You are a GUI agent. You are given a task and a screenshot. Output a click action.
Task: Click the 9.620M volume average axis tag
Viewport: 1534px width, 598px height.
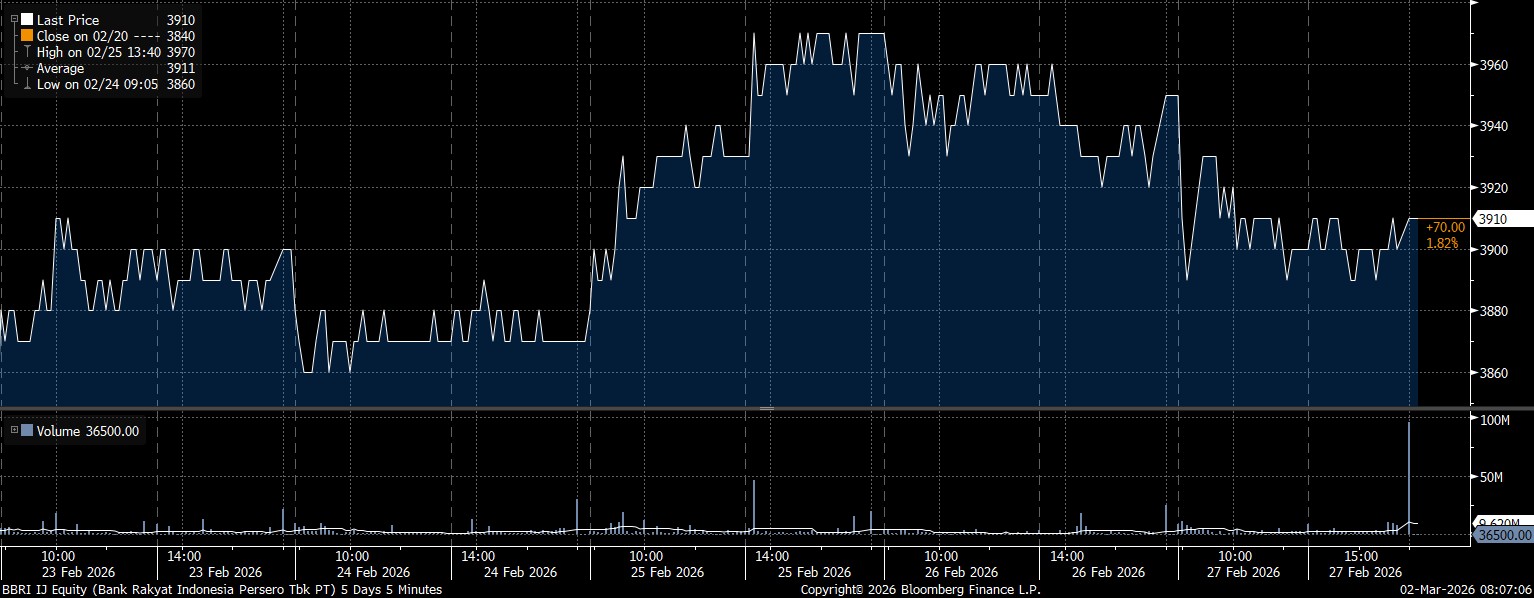point(1502,522)
